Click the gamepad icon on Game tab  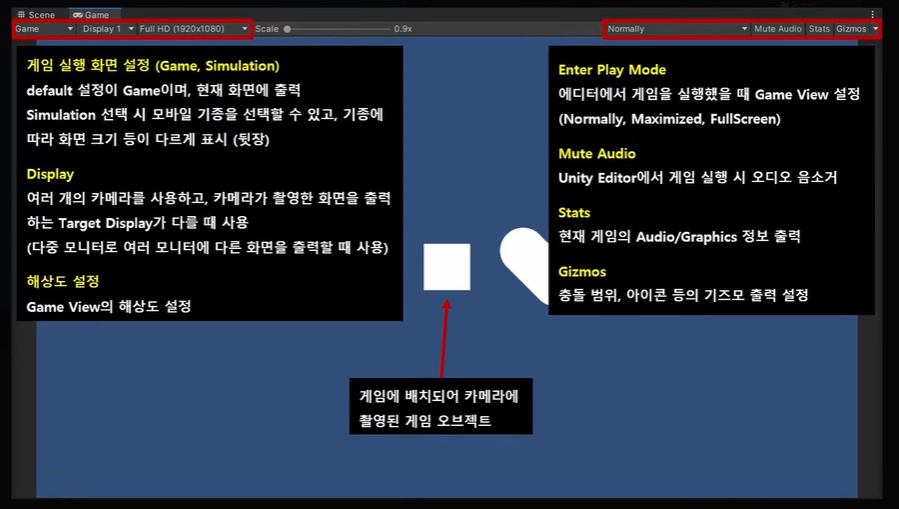tap(77, 15)
